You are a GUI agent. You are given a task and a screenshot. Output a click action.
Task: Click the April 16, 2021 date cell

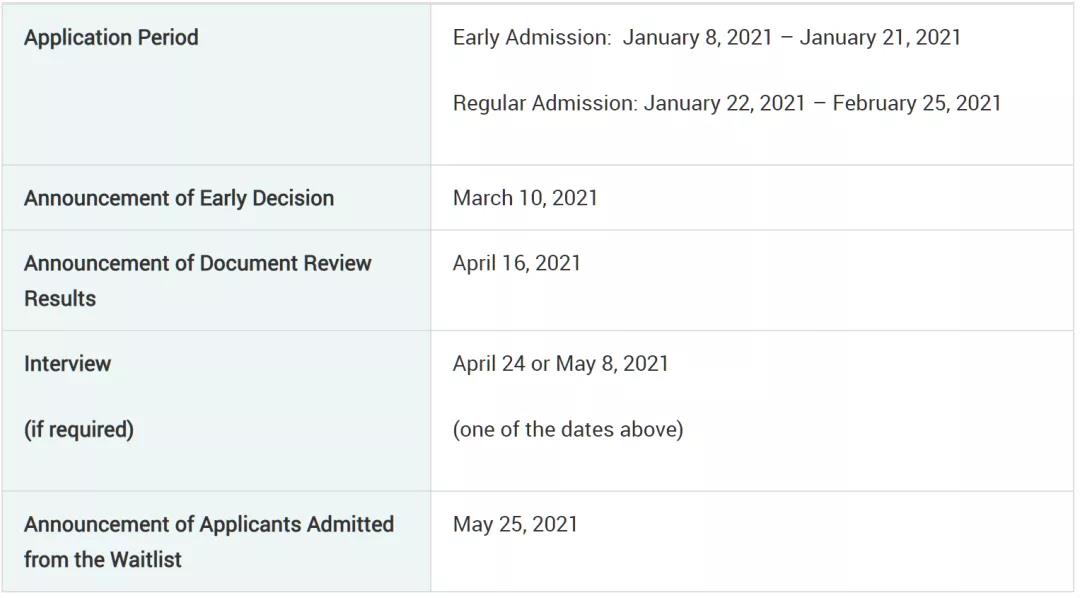point(517,263)
